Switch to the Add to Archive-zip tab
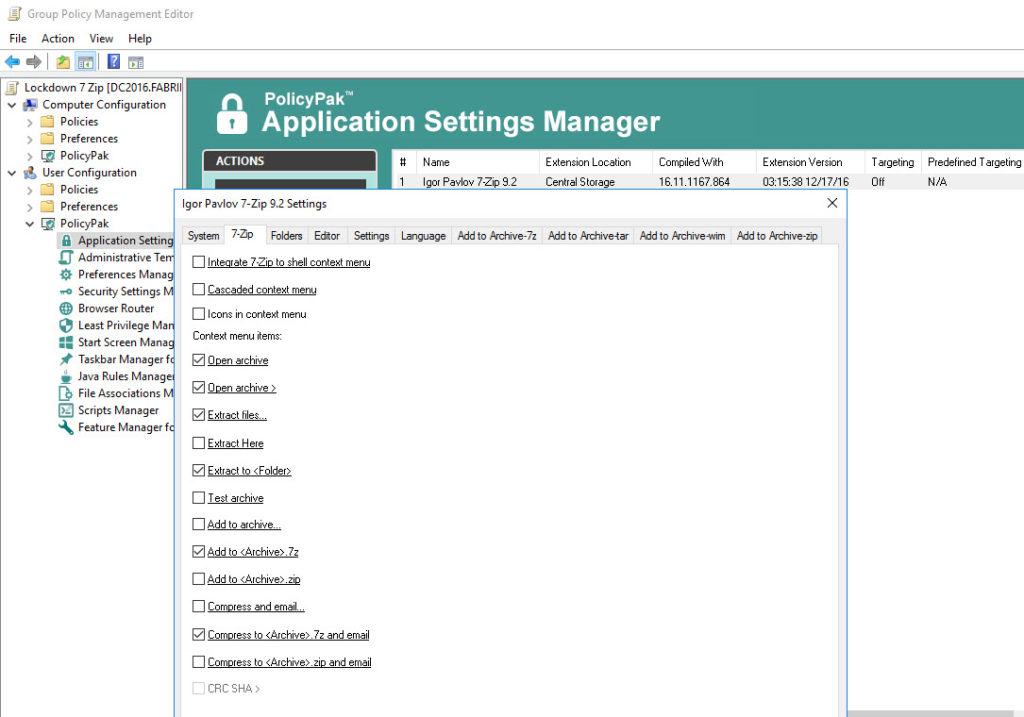The width and height of the screenshot is (1024, 717). [777, 236]
